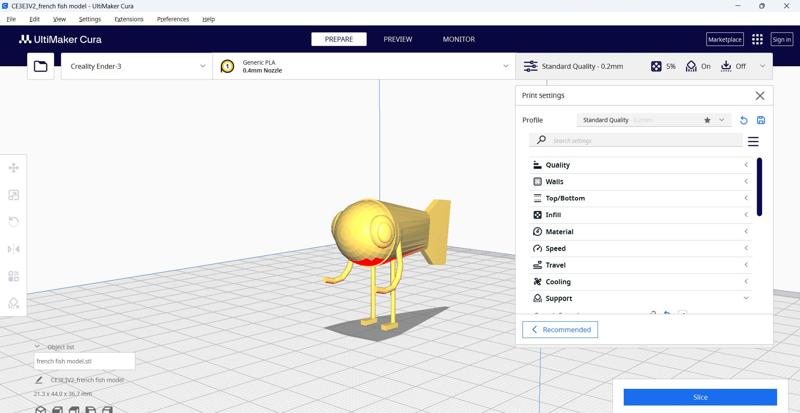Click the Top/Bottom category icon
Screen dimensions: 800x413
point(537,198)
